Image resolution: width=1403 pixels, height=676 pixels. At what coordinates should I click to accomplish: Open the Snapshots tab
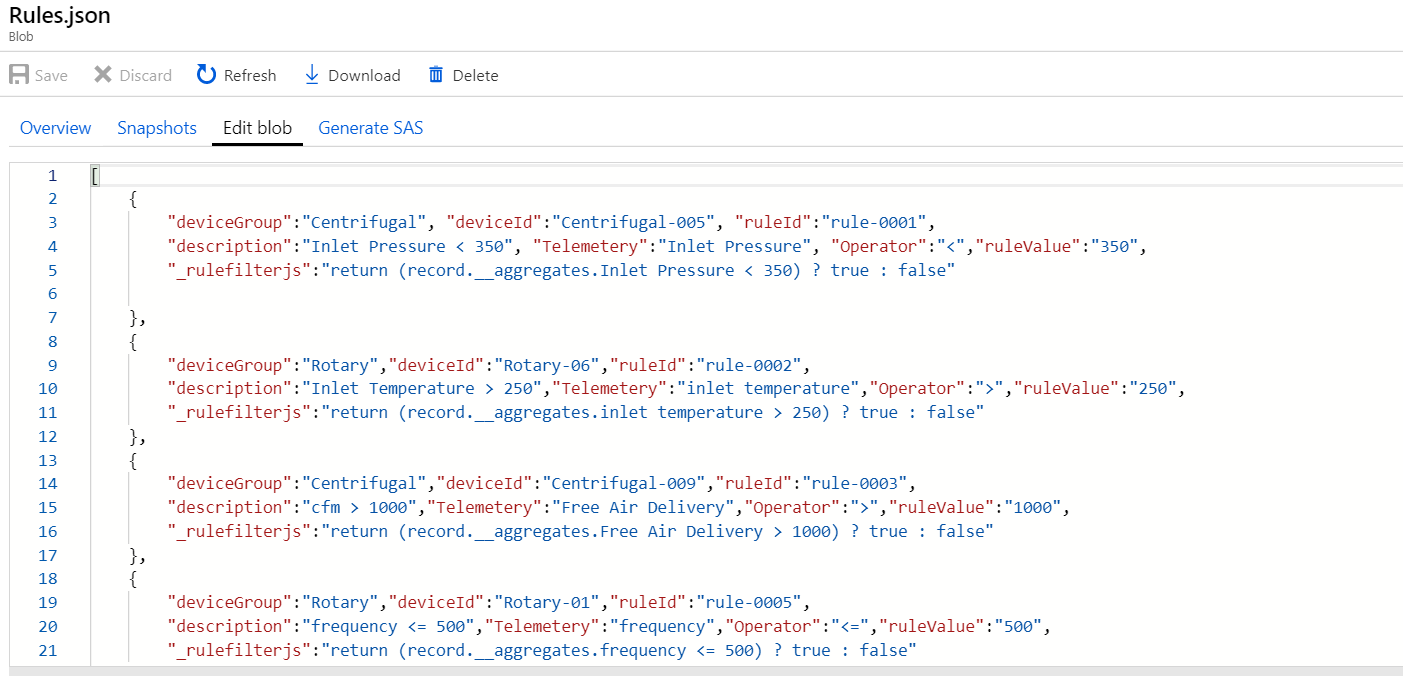(x=157, y=128)
